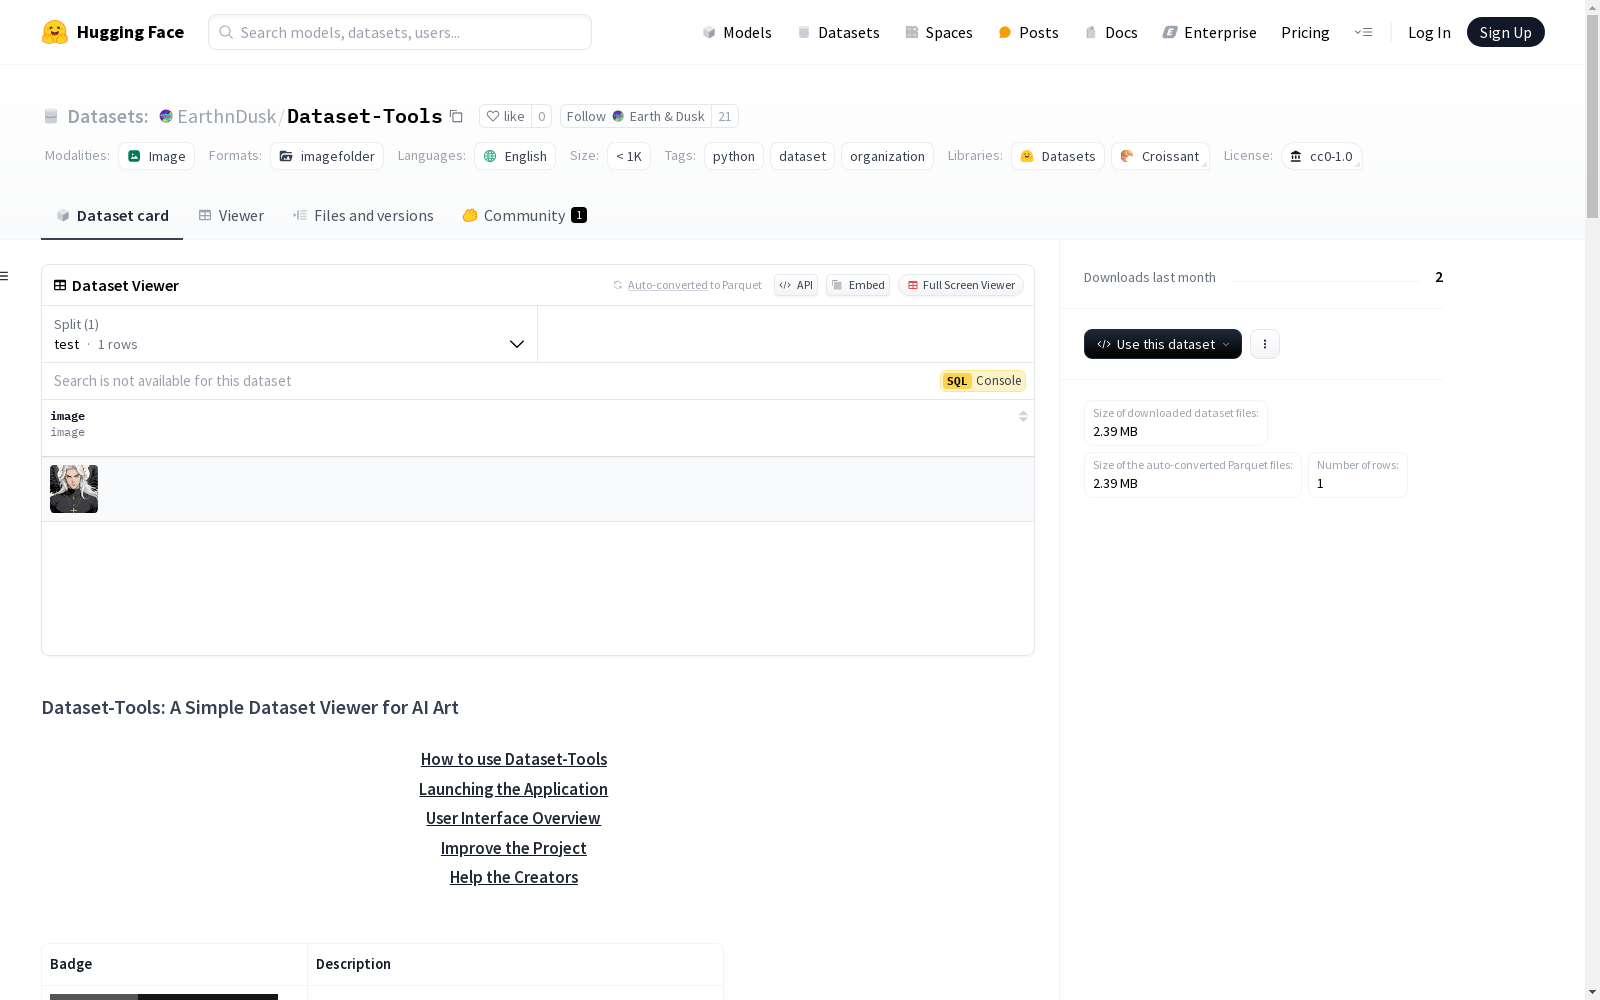Click the like count 0
Image resolution: width=1600 pixels, height=1000 pixels.
pos(542,116)
